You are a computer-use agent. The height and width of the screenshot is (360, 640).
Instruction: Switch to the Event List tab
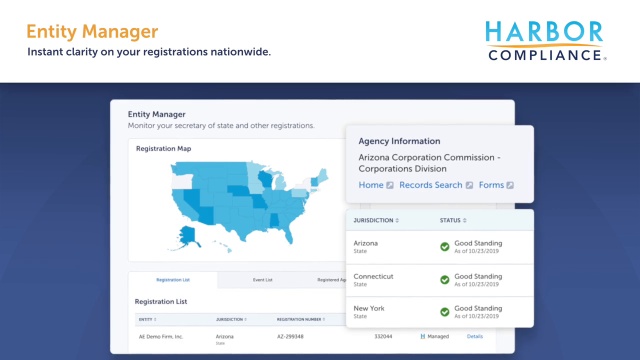tap(262, 280)
